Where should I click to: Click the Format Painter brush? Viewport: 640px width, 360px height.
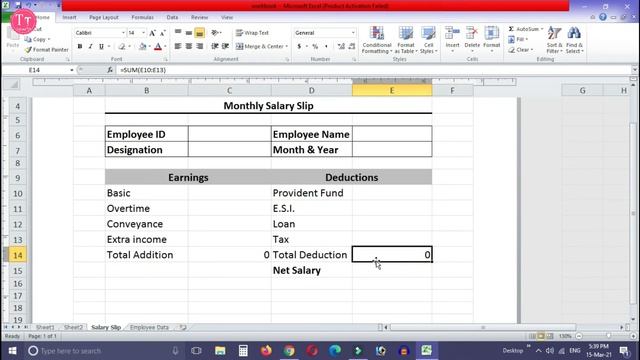pos(28,50)
